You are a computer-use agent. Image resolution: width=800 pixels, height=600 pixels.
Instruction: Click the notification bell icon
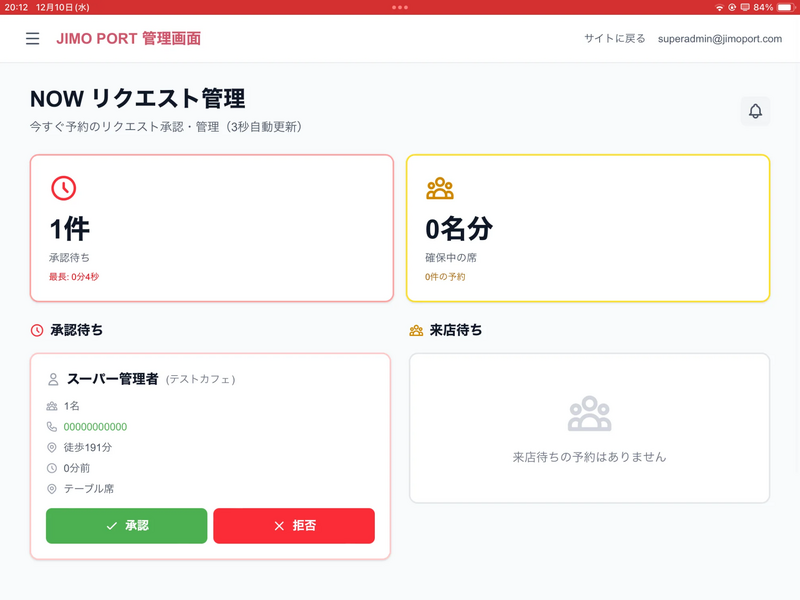[755, 111]
